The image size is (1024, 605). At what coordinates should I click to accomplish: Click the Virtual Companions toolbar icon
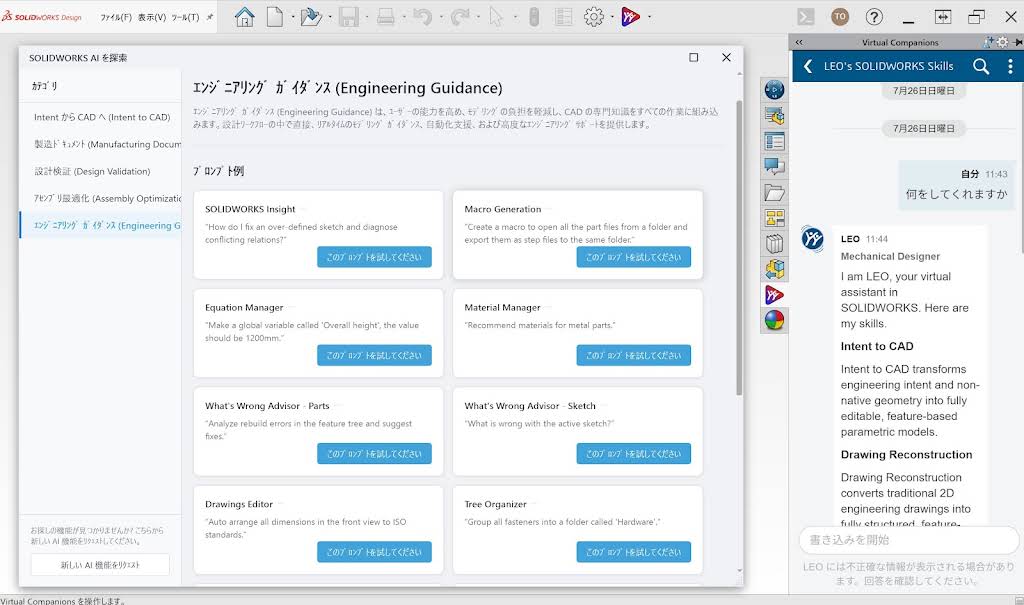tap(630, 17)
